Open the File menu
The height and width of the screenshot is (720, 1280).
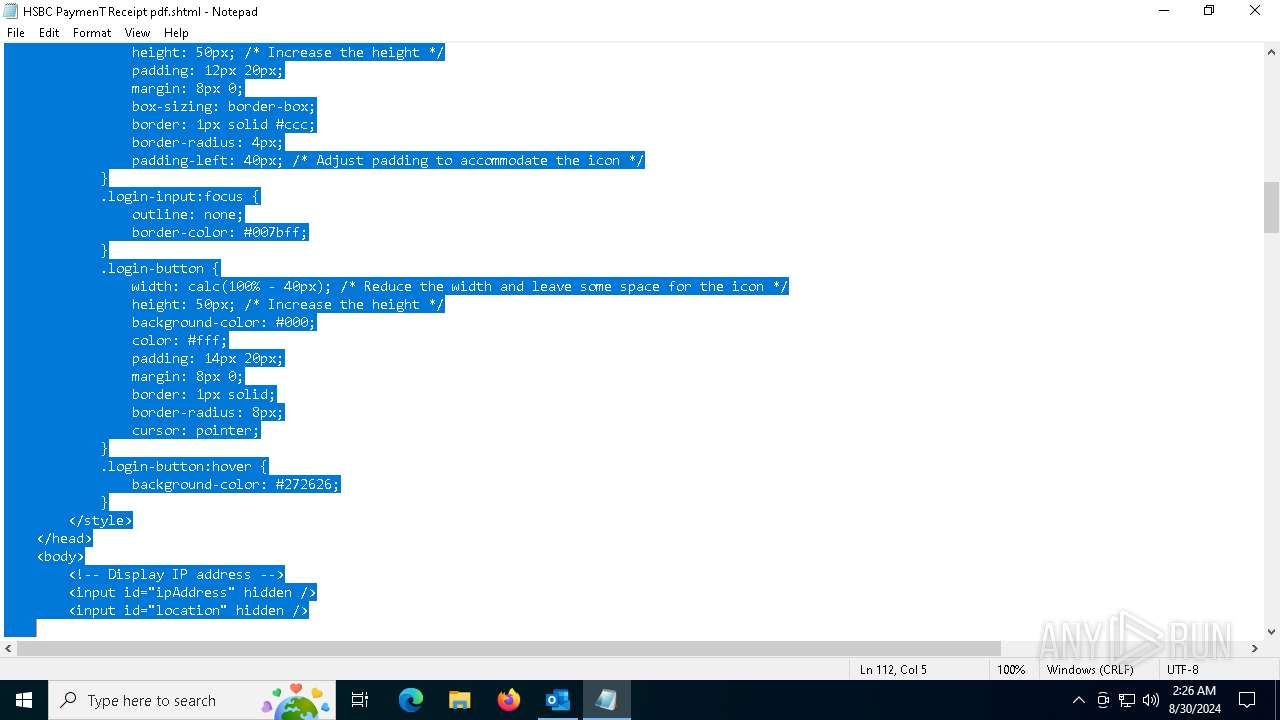pos(16,33)
